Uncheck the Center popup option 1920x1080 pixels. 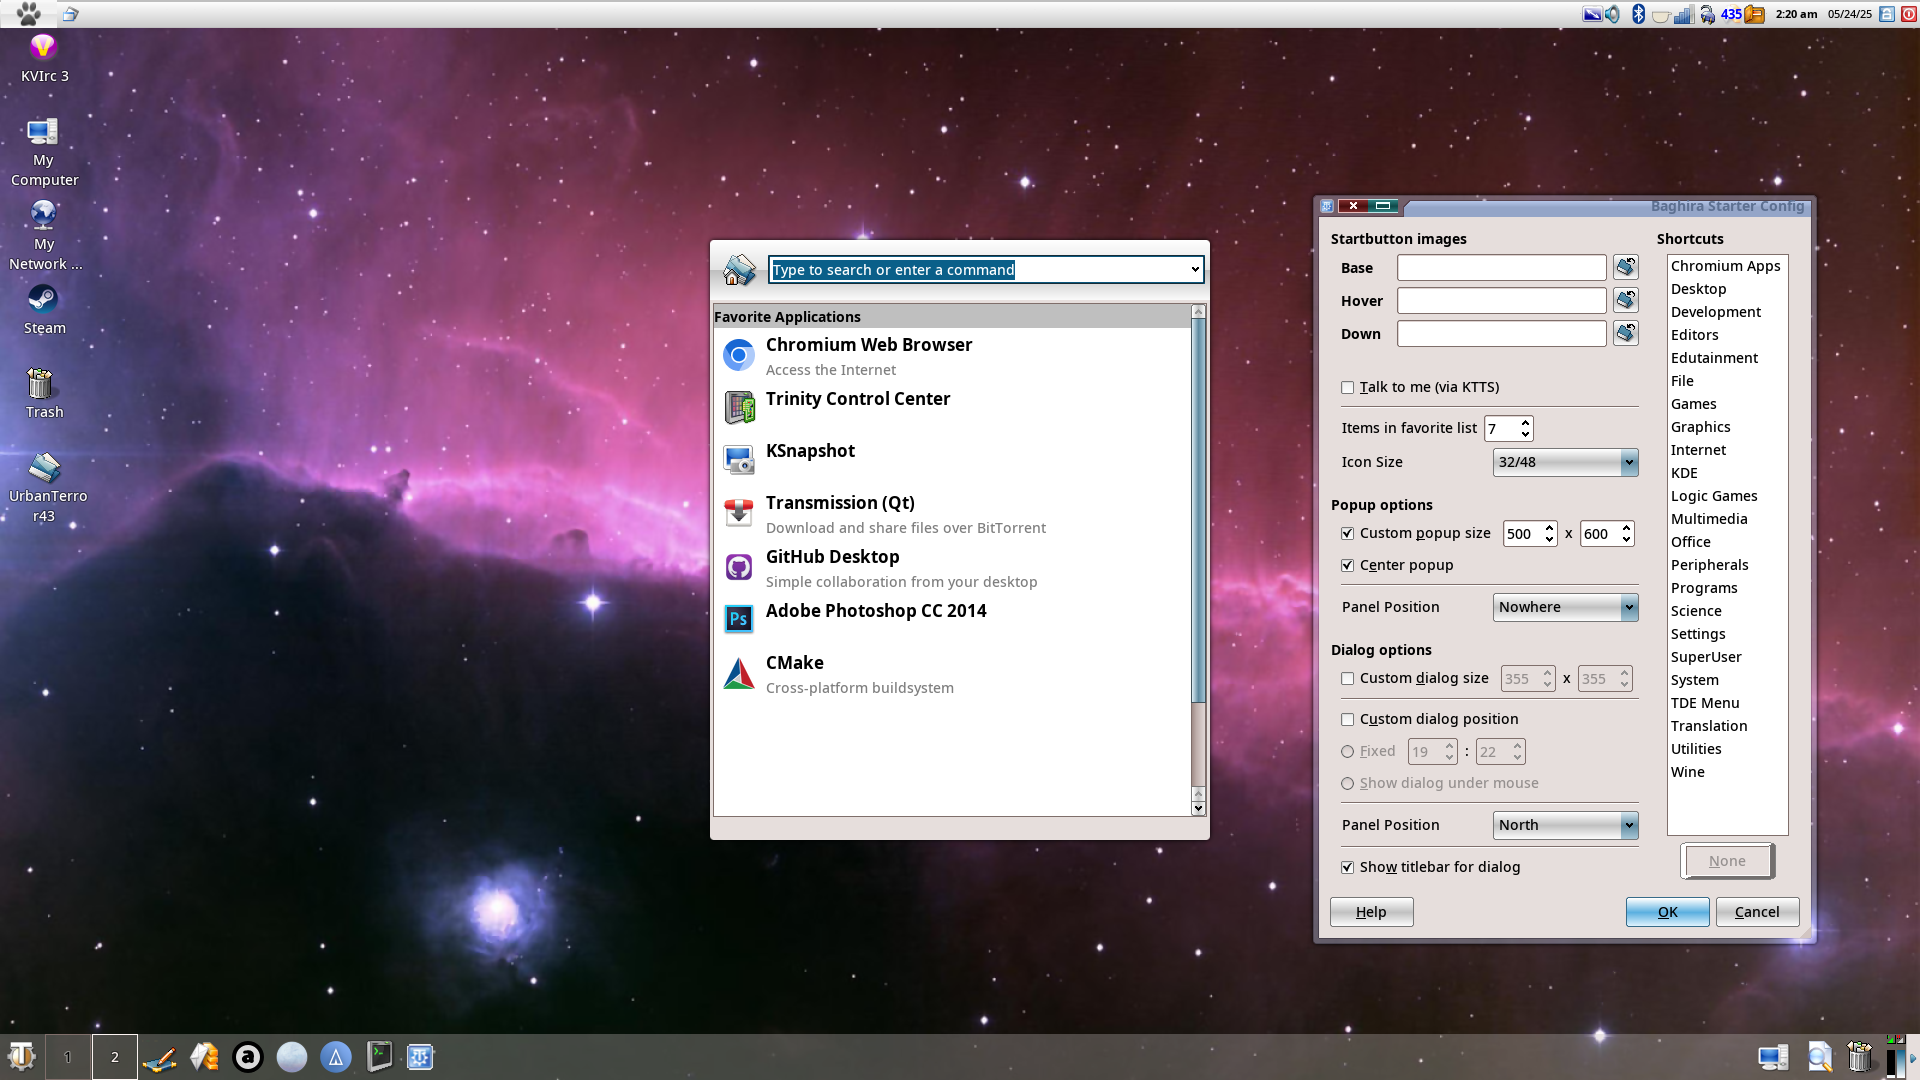[x=1348, y=566]
